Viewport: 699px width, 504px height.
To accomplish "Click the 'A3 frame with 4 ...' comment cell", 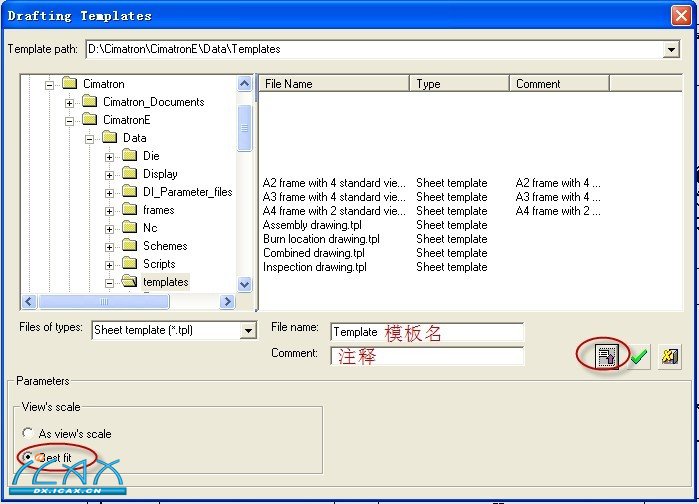I will click(x=558, y=197).
